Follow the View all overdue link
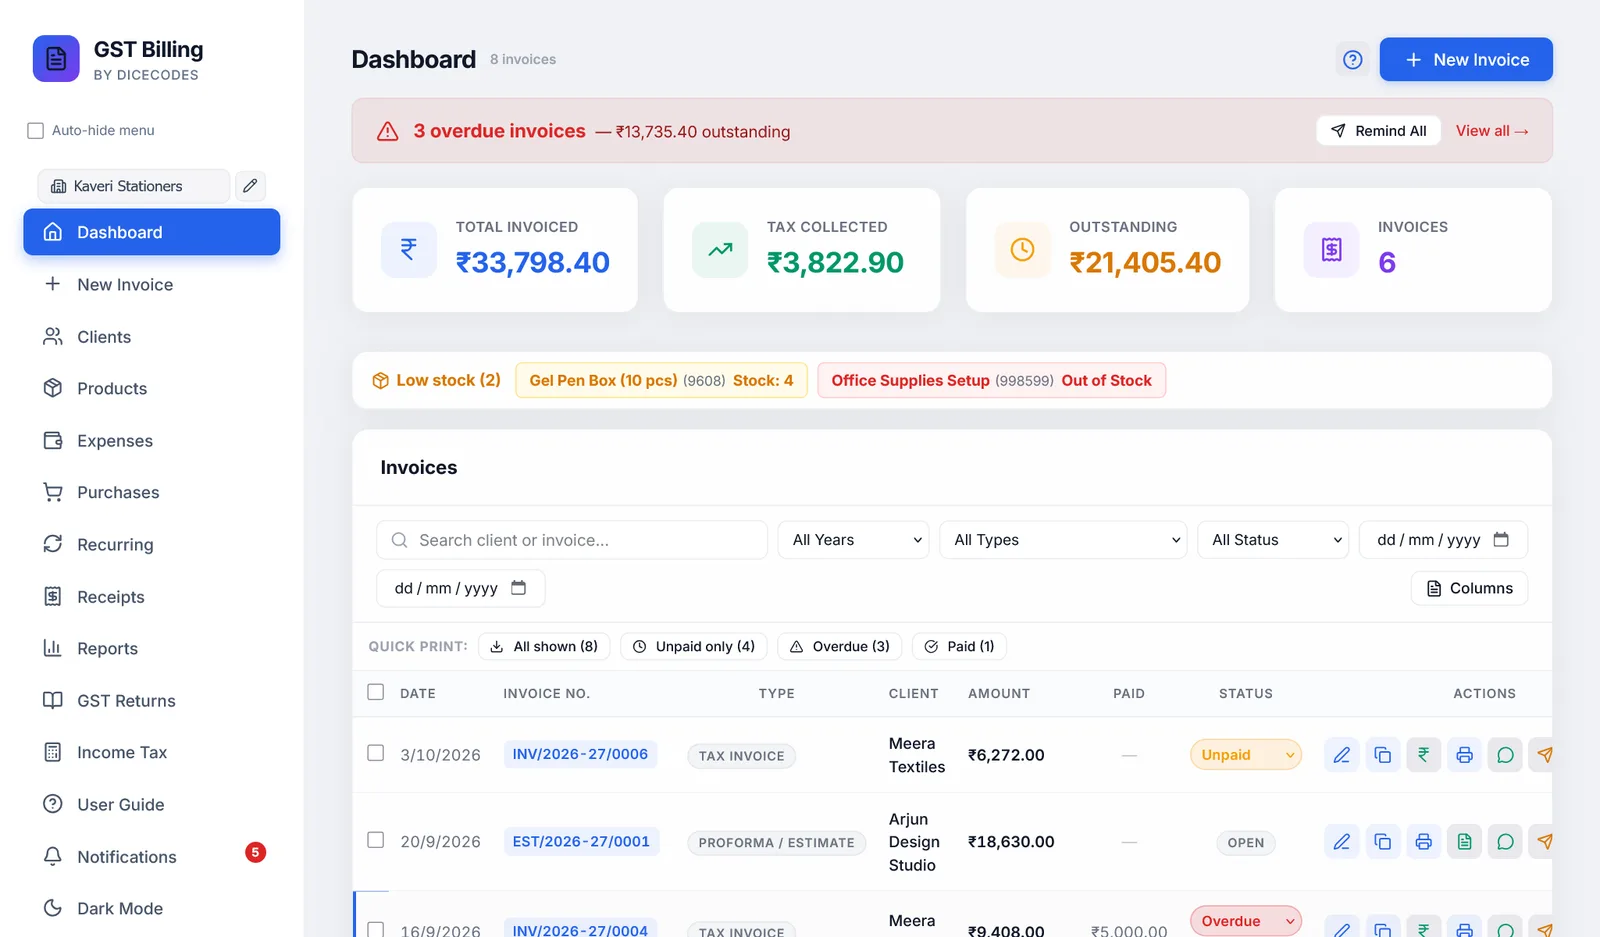1600x937 pixels. click(1492, 131)
